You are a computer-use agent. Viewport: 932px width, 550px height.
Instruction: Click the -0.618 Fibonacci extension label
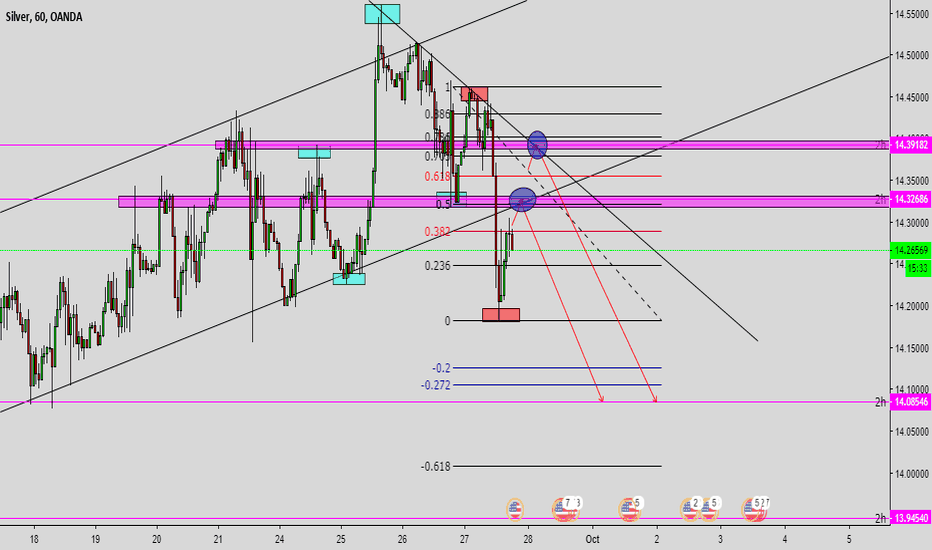pyautogui.click(x=436, y=467)
